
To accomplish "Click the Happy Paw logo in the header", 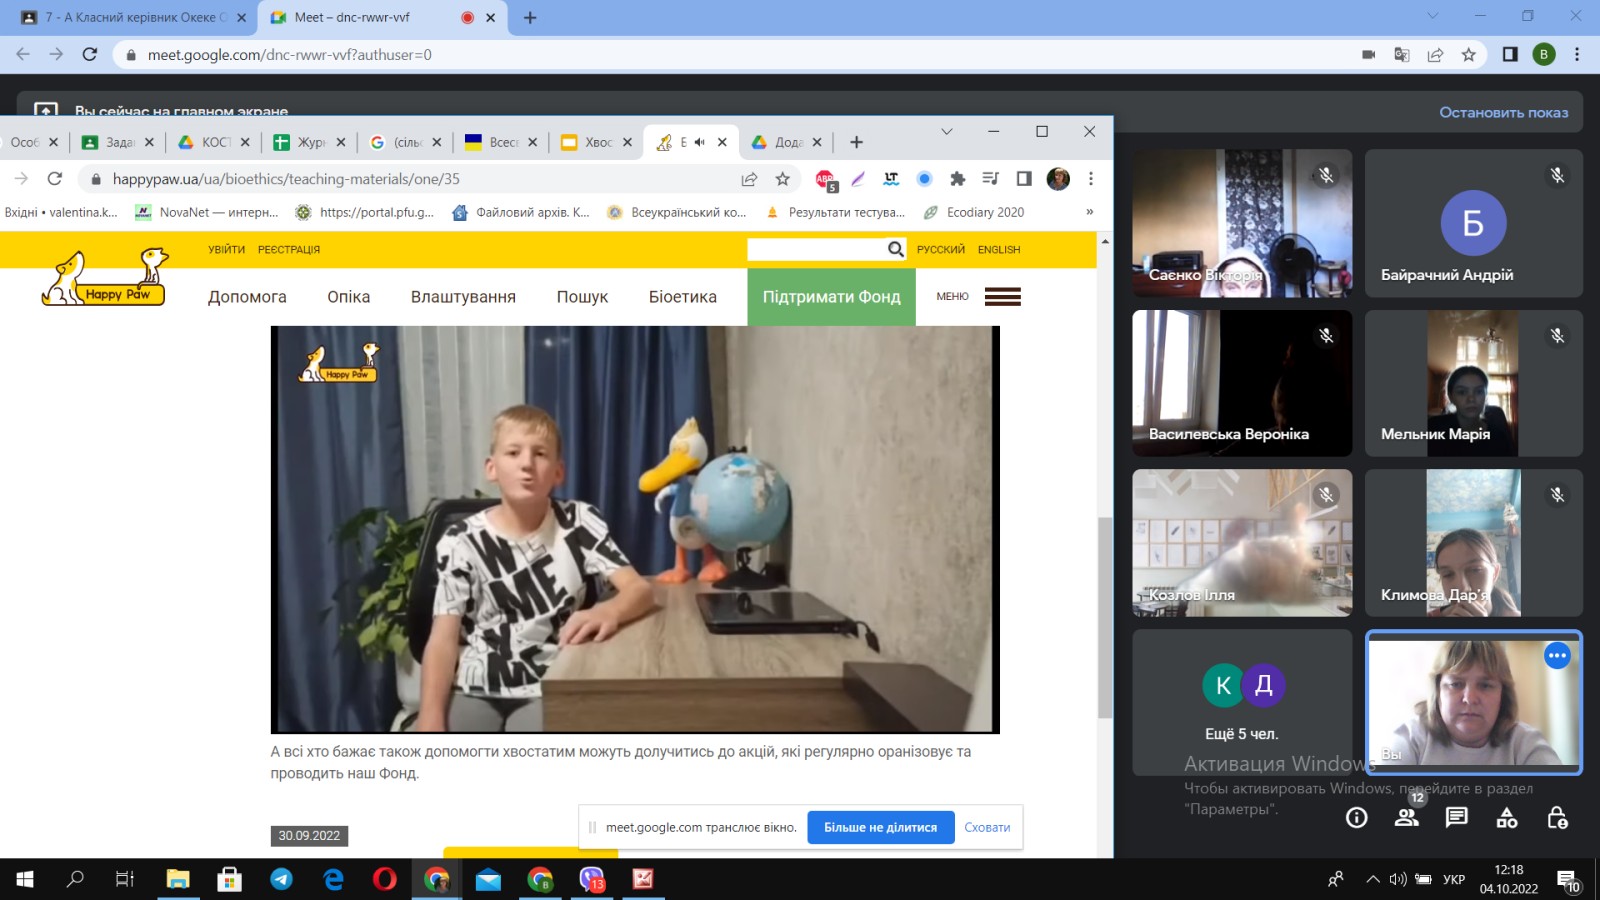I will 104,277.
